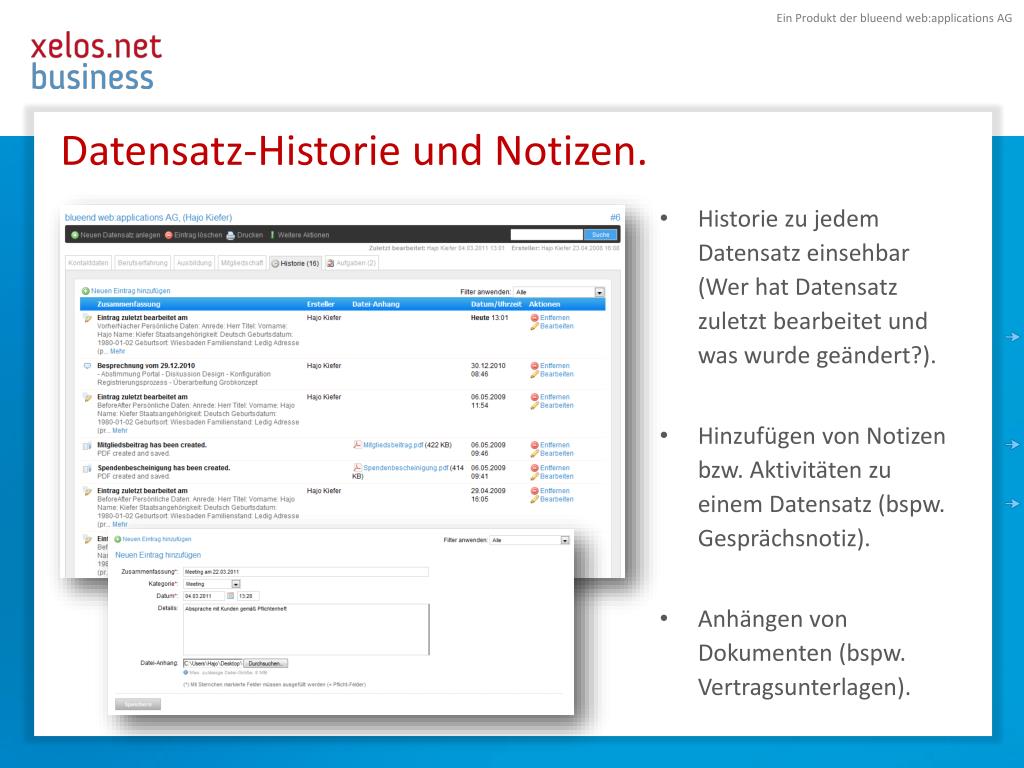Open the Kategorie dropdown showing Meeting
The image size is (1024, 768).
tap(212, 584)
